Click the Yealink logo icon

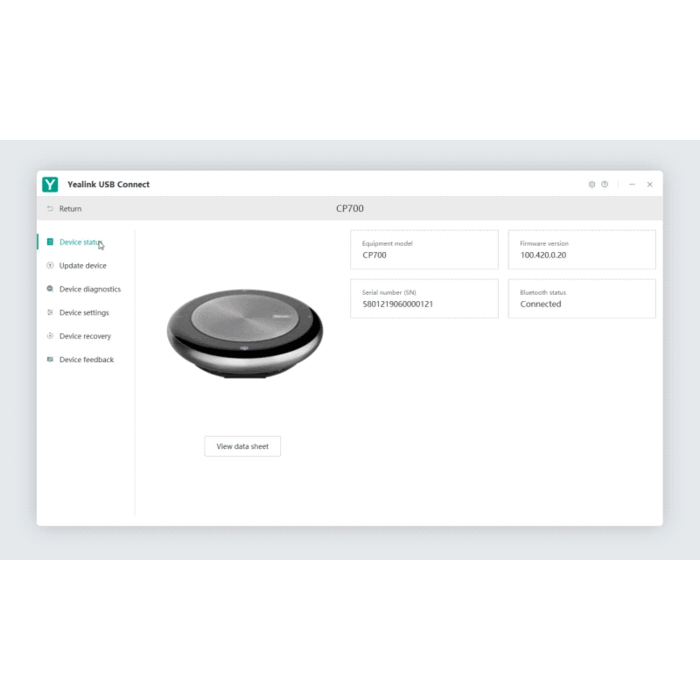pyautogui.click(x=50, y=184)
